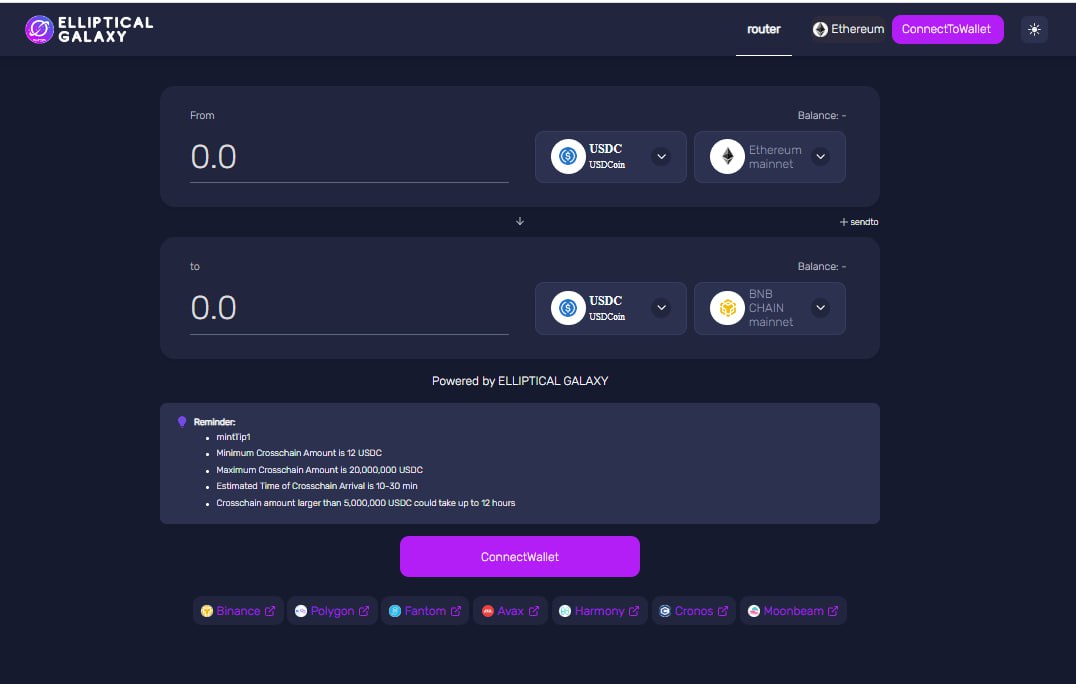Open the Ethereum network selector in header
This screenshot has height=684, width=1076.
[x=848, y=30]
